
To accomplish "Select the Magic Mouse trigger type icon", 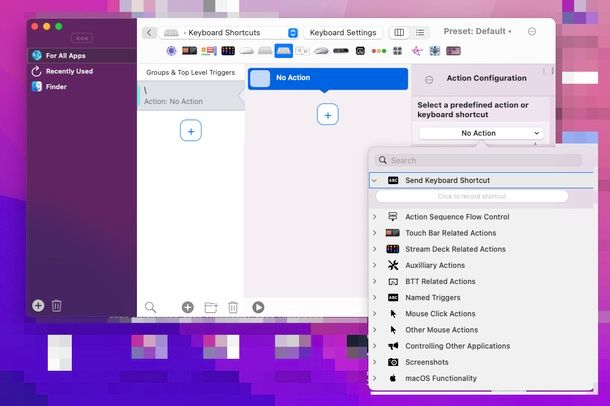I will 246,51.
